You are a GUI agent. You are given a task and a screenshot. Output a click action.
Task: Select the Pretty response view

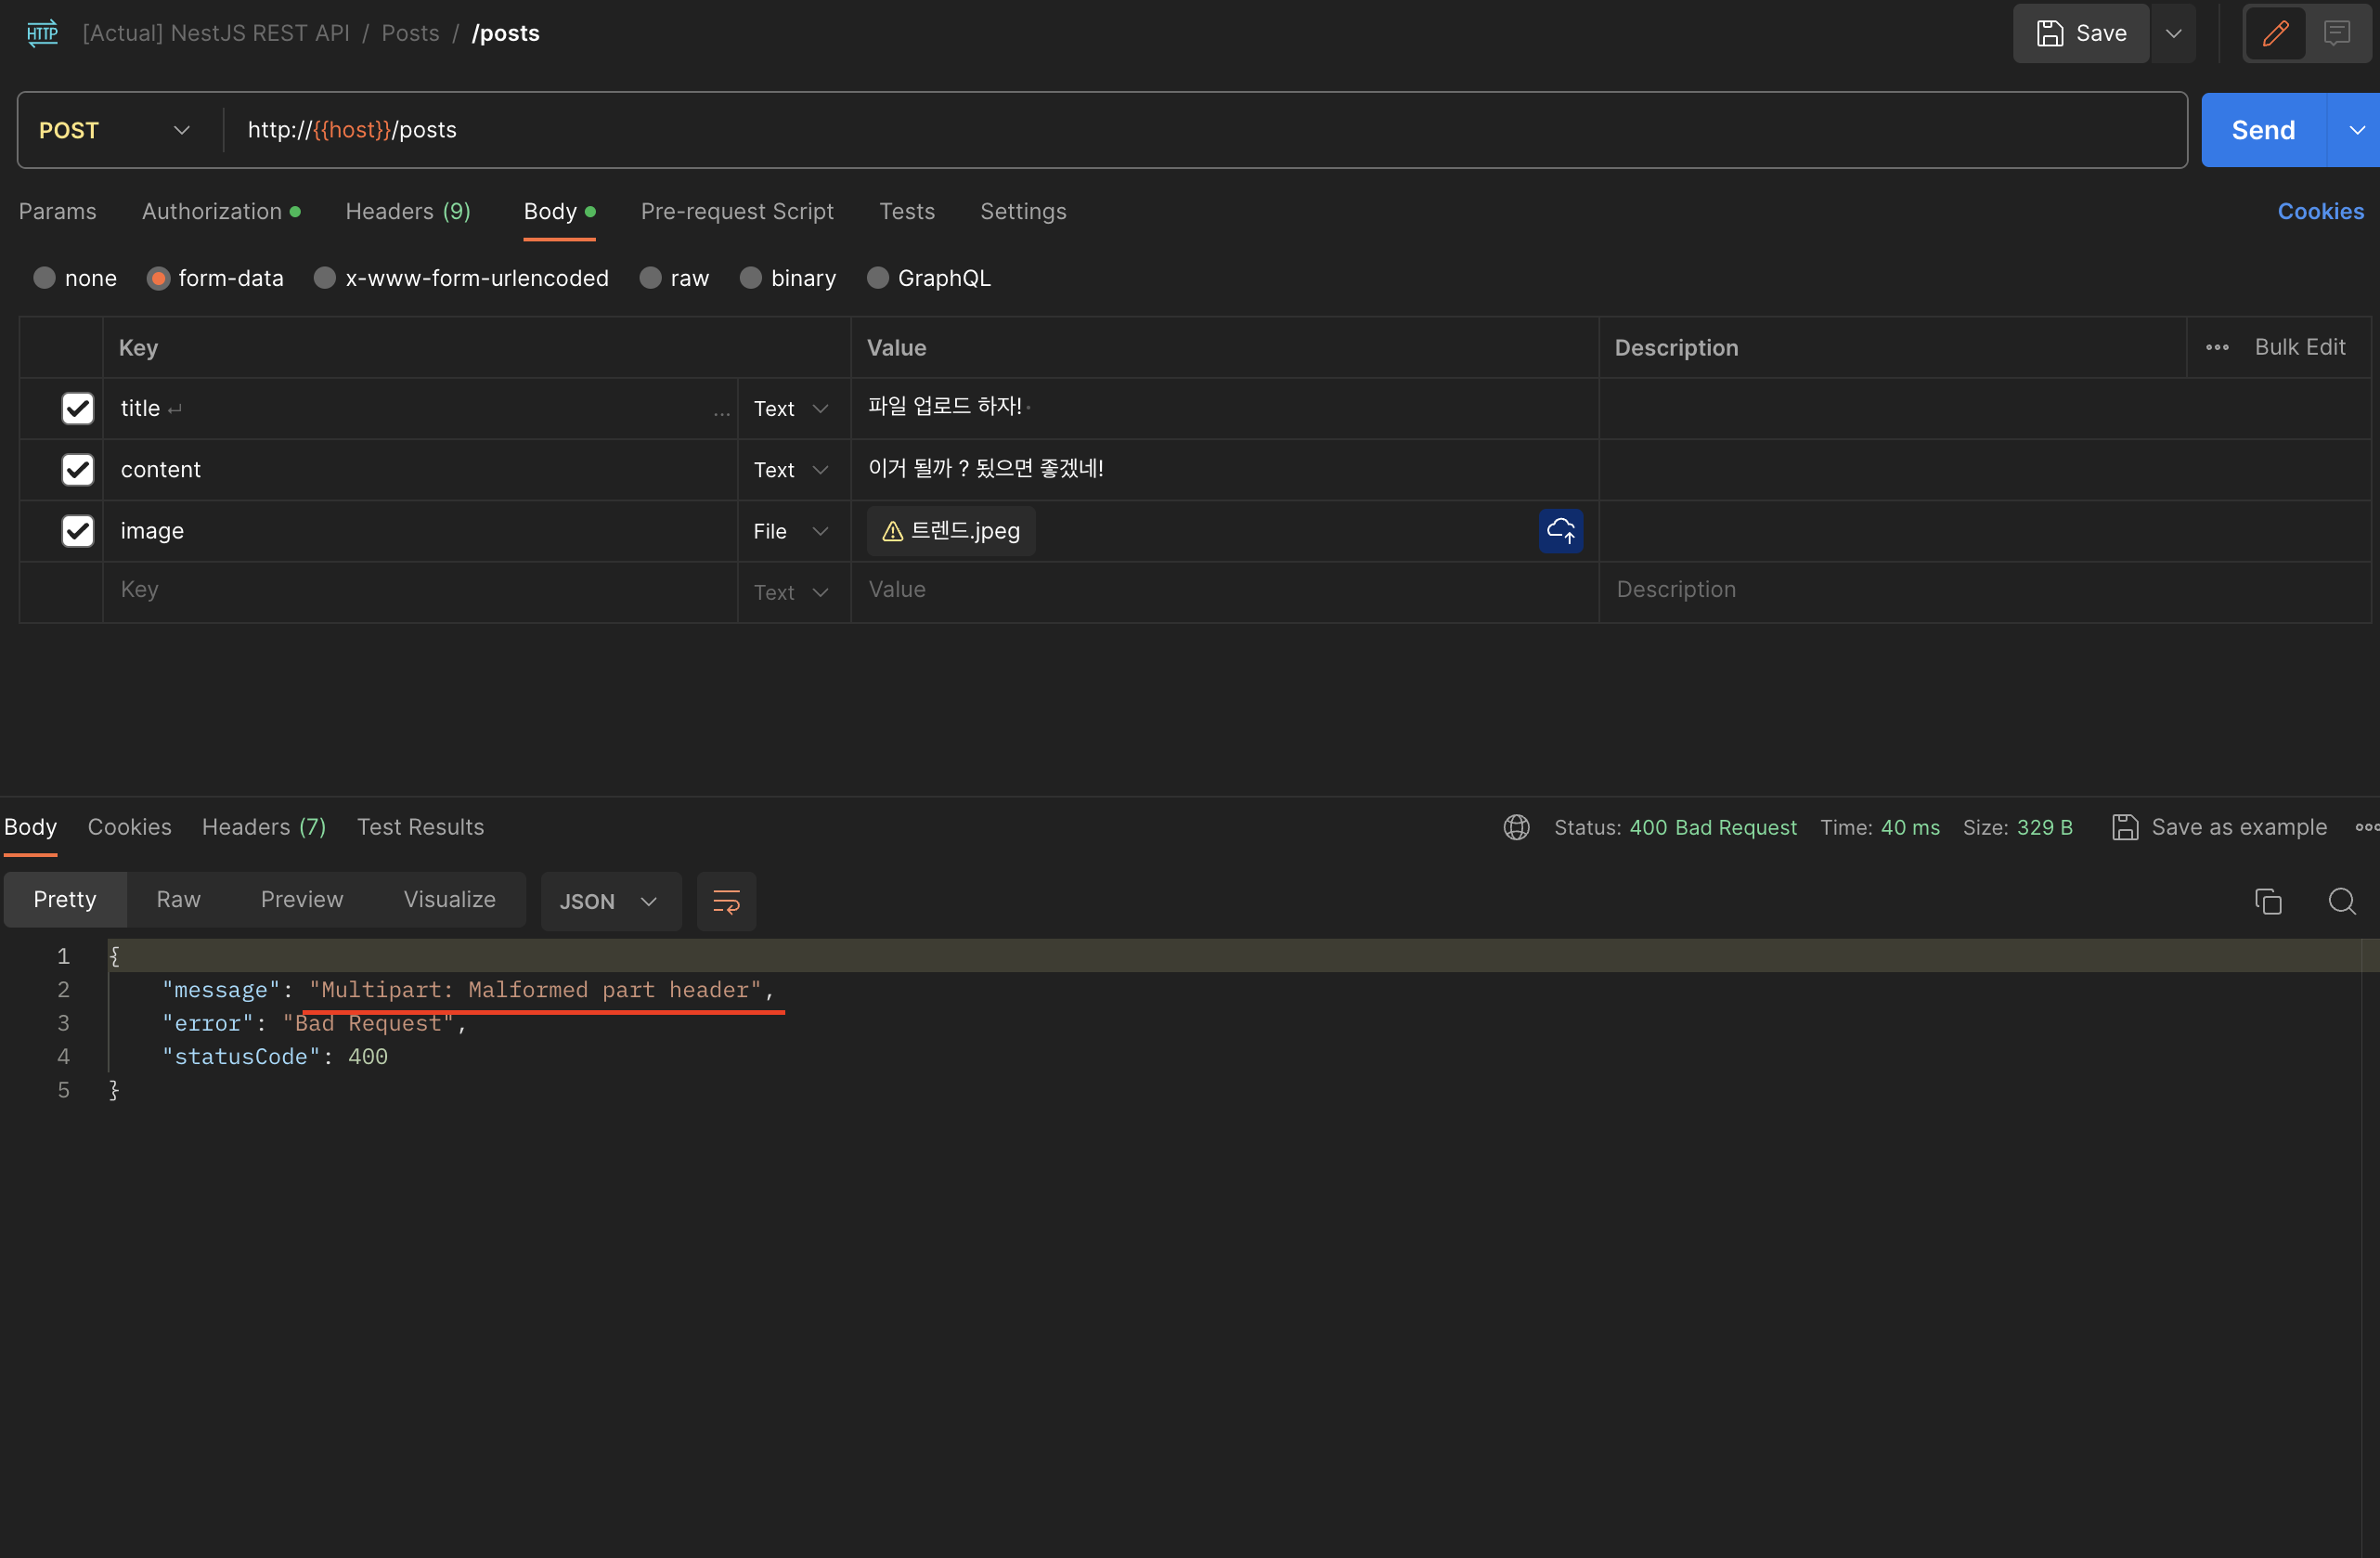tap(65, 899)
